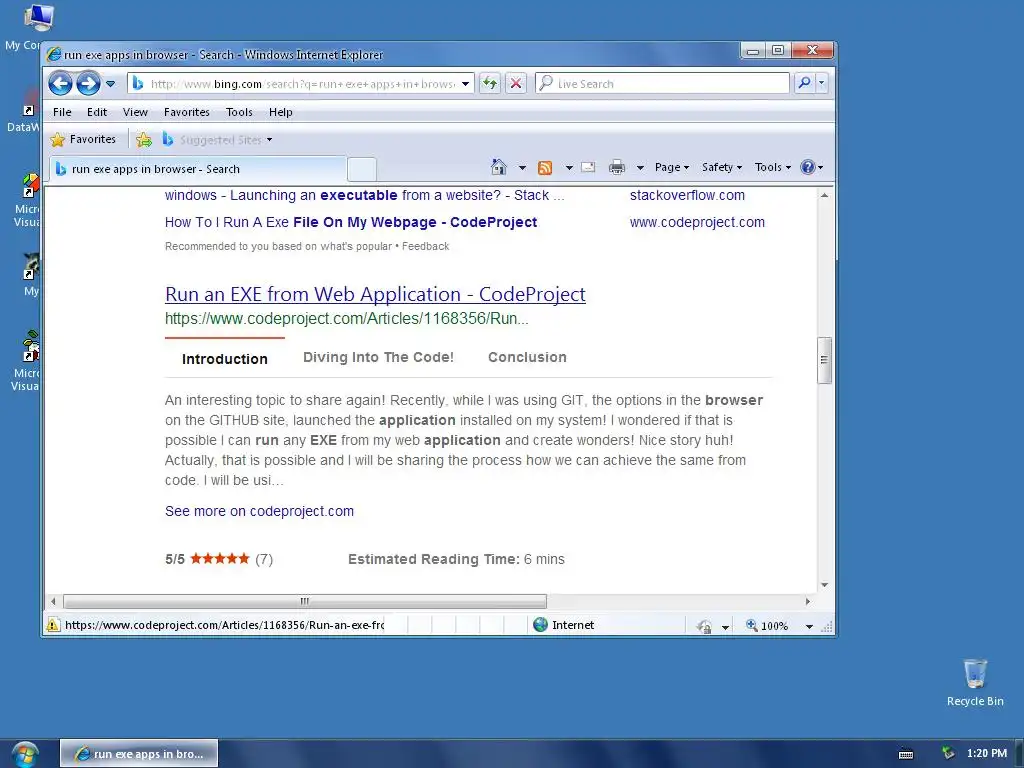The width and height of the screenshot is (1024, 768).
Task: Click the Windows Start orb
Action: (x=25, y=755)
